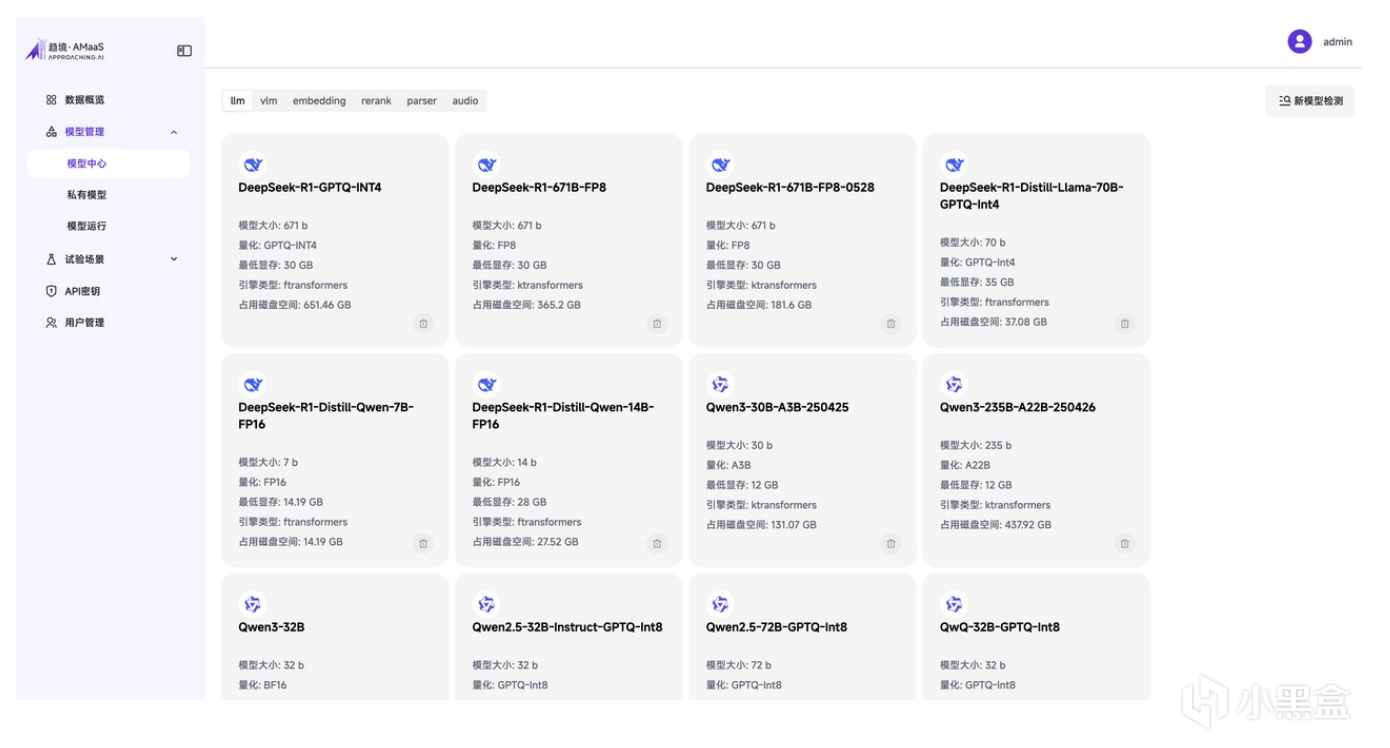Select the text '占用磁盘空间: 365.2 GB'
This screenshot has height=748, width=1390.
click(x=526, y=305)
